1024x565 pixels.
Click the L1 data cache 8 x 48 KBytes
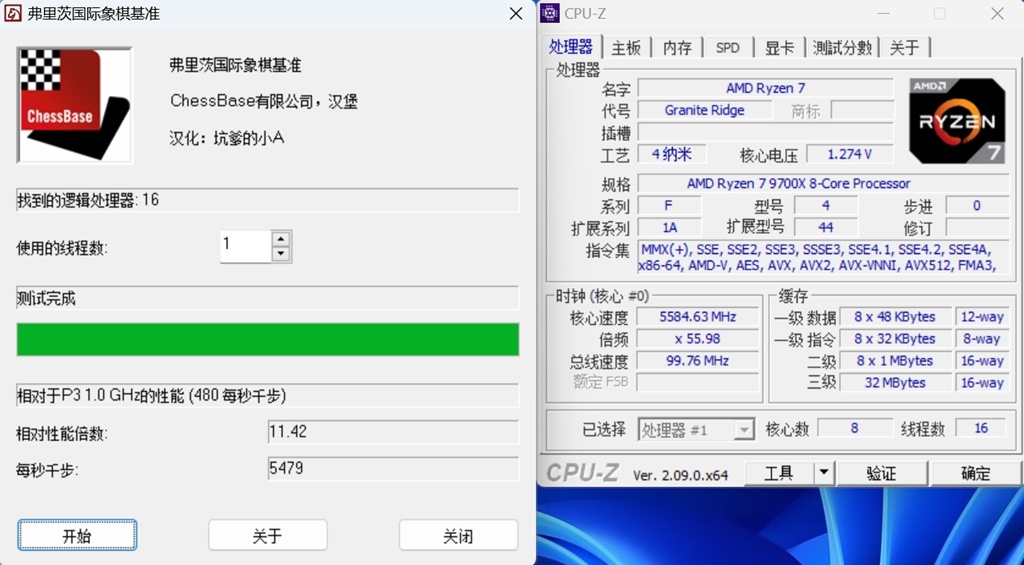tap(895, 317)
